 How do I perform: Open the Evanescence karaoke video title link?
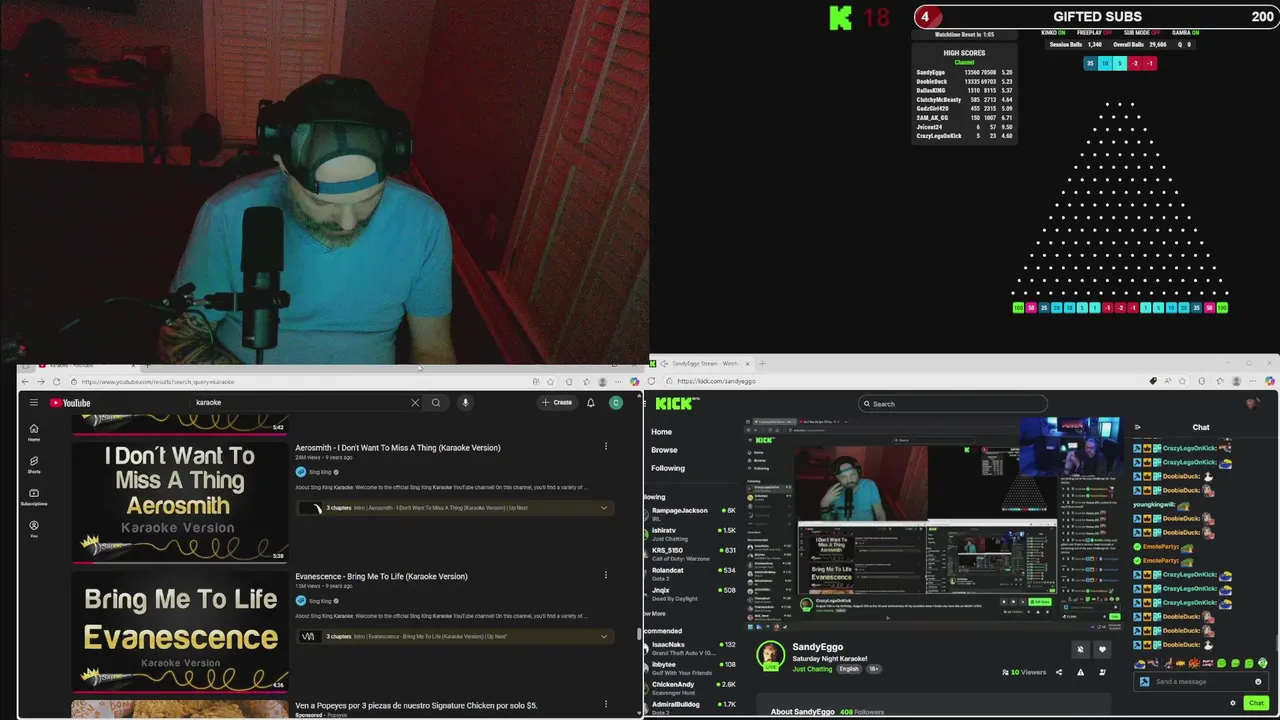(x=381, y=577)
